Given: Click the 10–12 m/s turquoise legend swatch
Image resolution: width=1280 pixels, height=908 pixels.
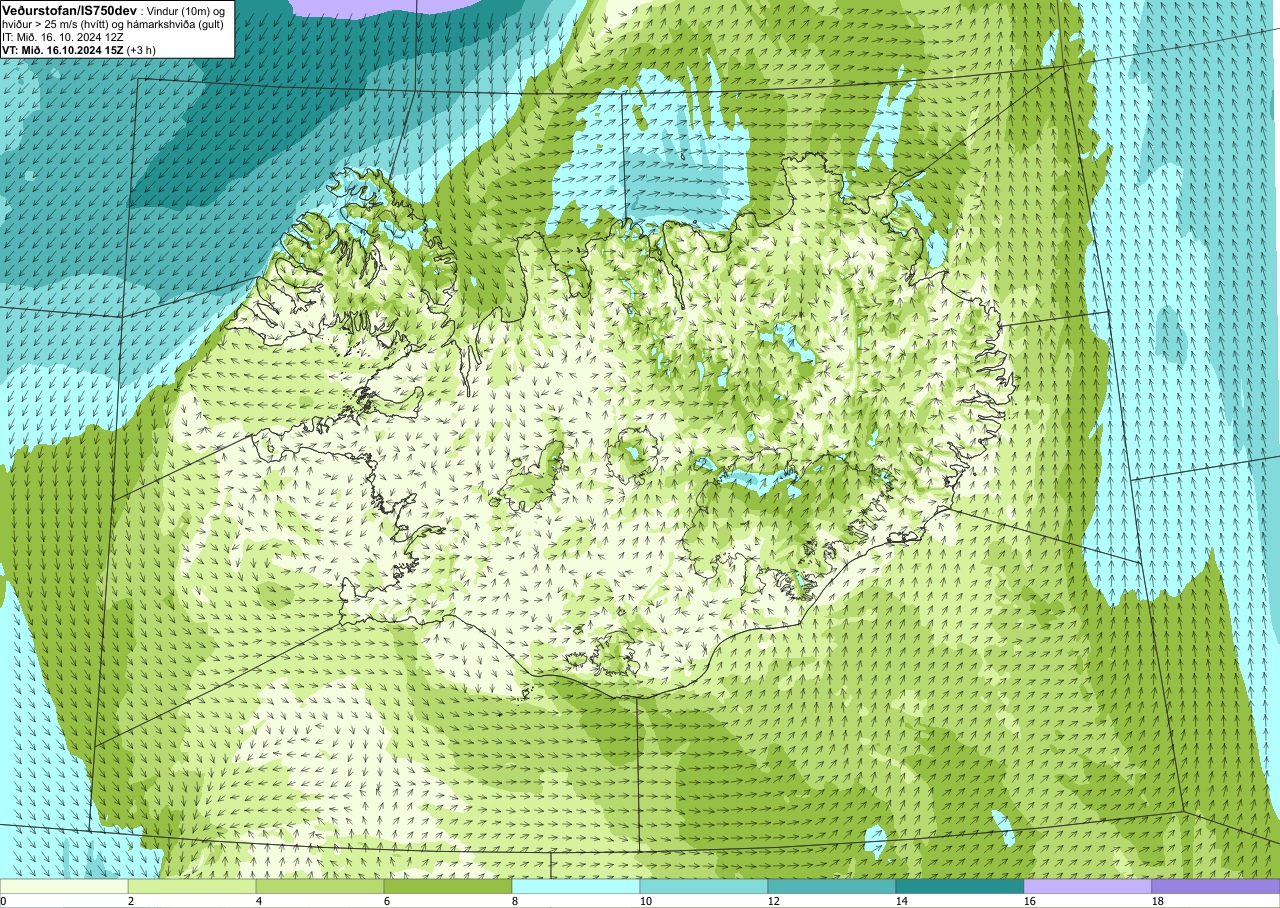Looking at the screenshot, I should [x=704, y=886].
